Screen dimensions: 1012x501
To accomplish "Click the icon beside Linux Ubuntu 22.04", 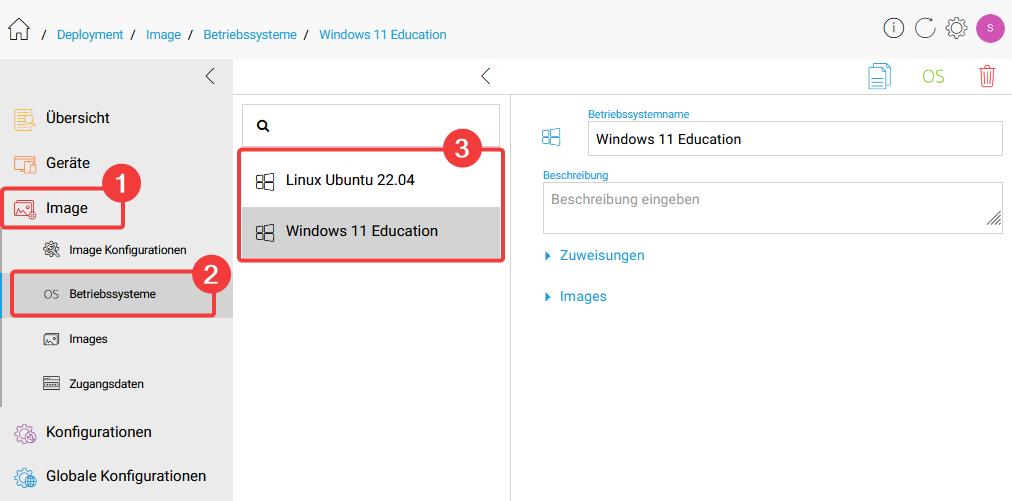I will (x=265, y=181).
